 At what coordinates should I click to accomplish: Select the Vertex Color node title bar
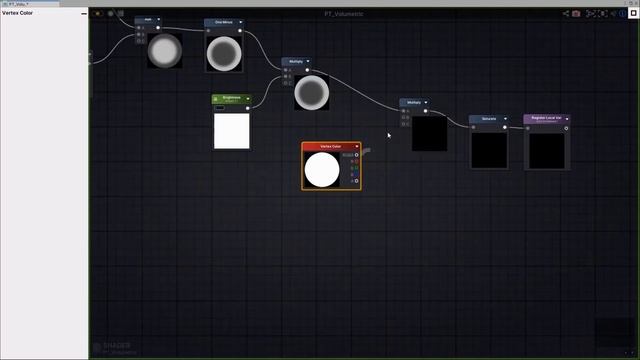click(331, 147)
